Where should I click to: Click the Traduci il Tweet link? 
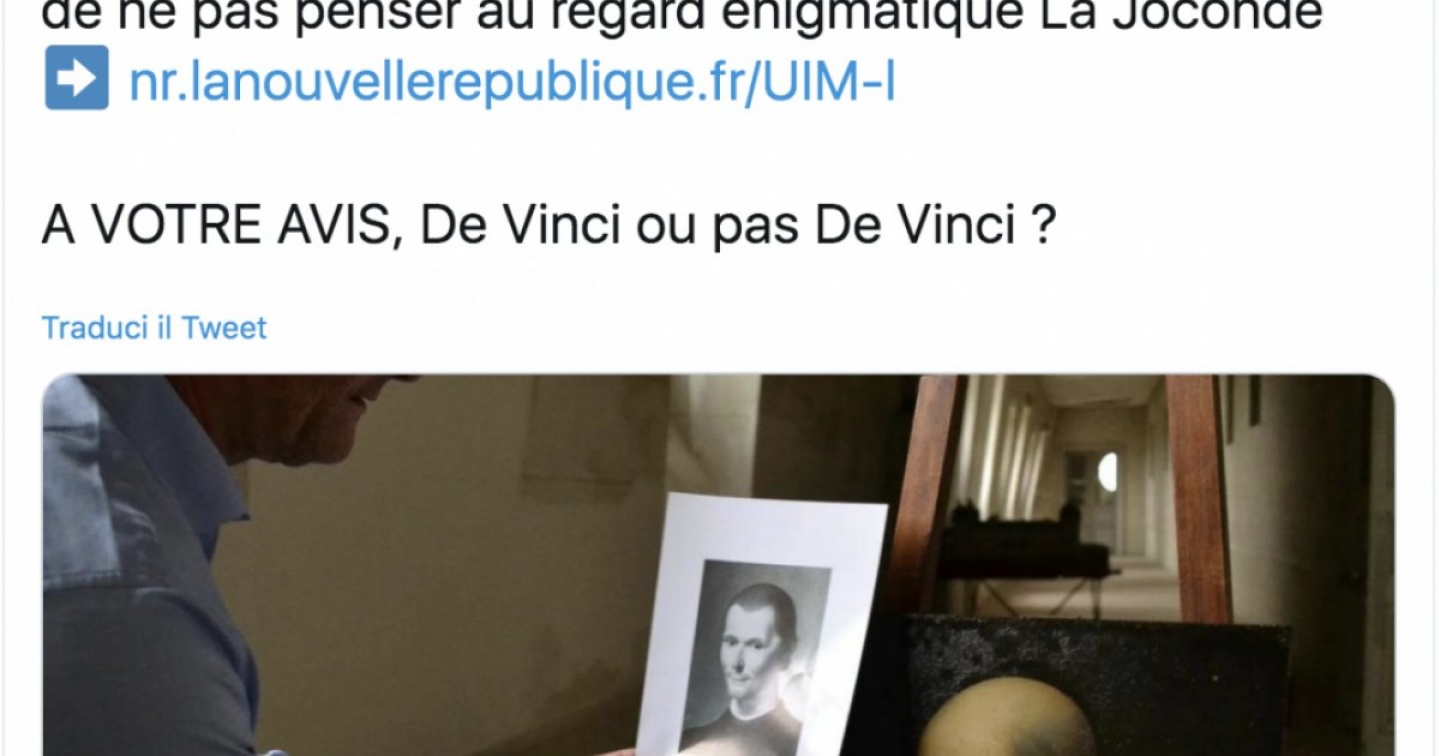(x=154, y=328)
